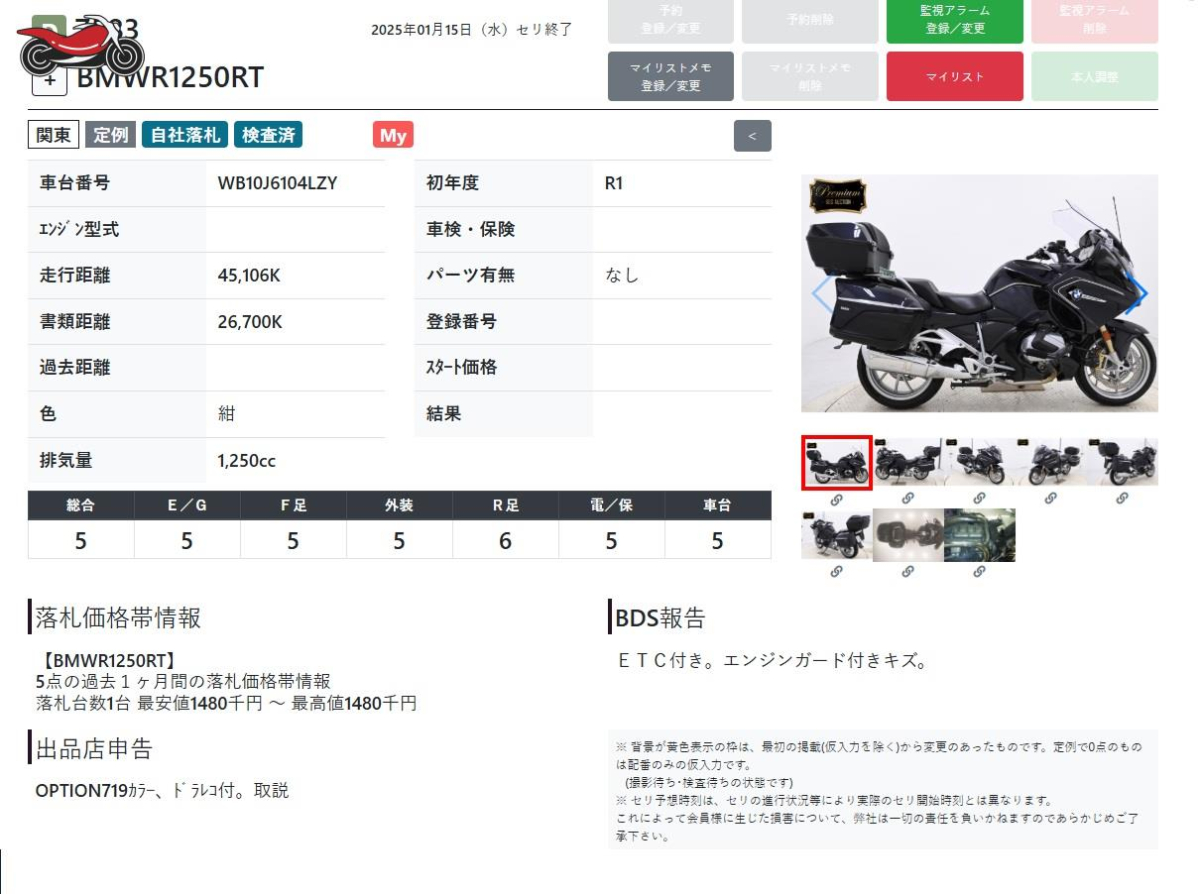Open the large main motorcycle photo
1200x894 pixels.
click(980, 294)
